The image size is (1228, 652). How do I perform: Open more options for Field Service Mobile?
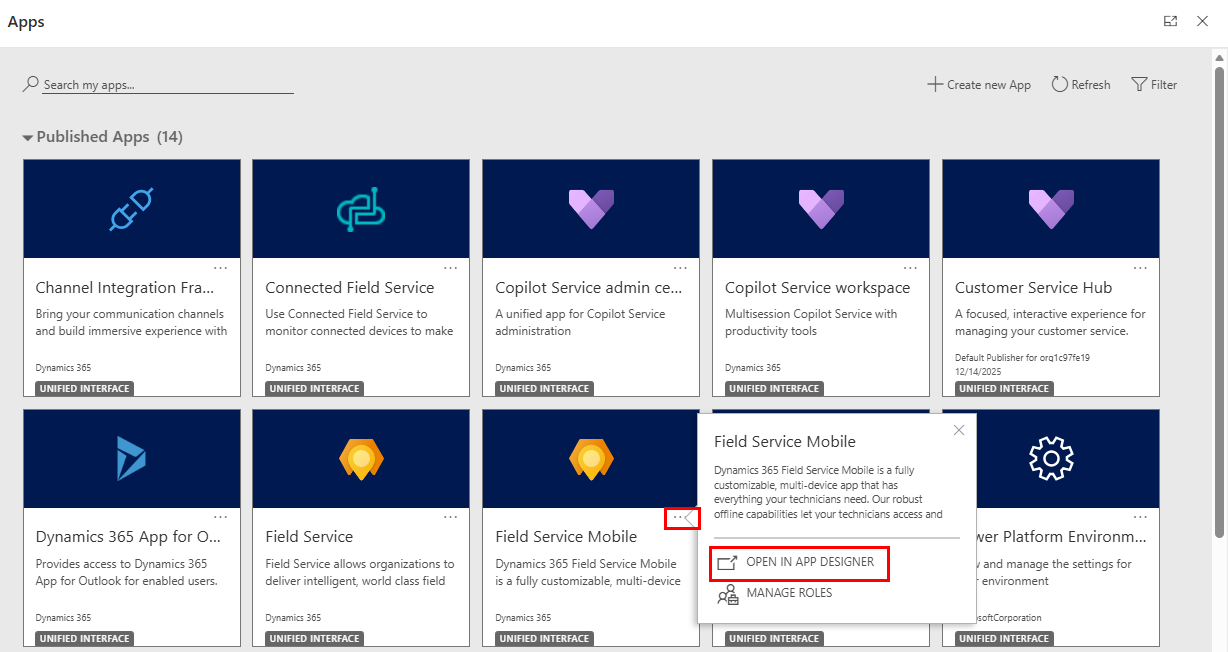[681, 517]
